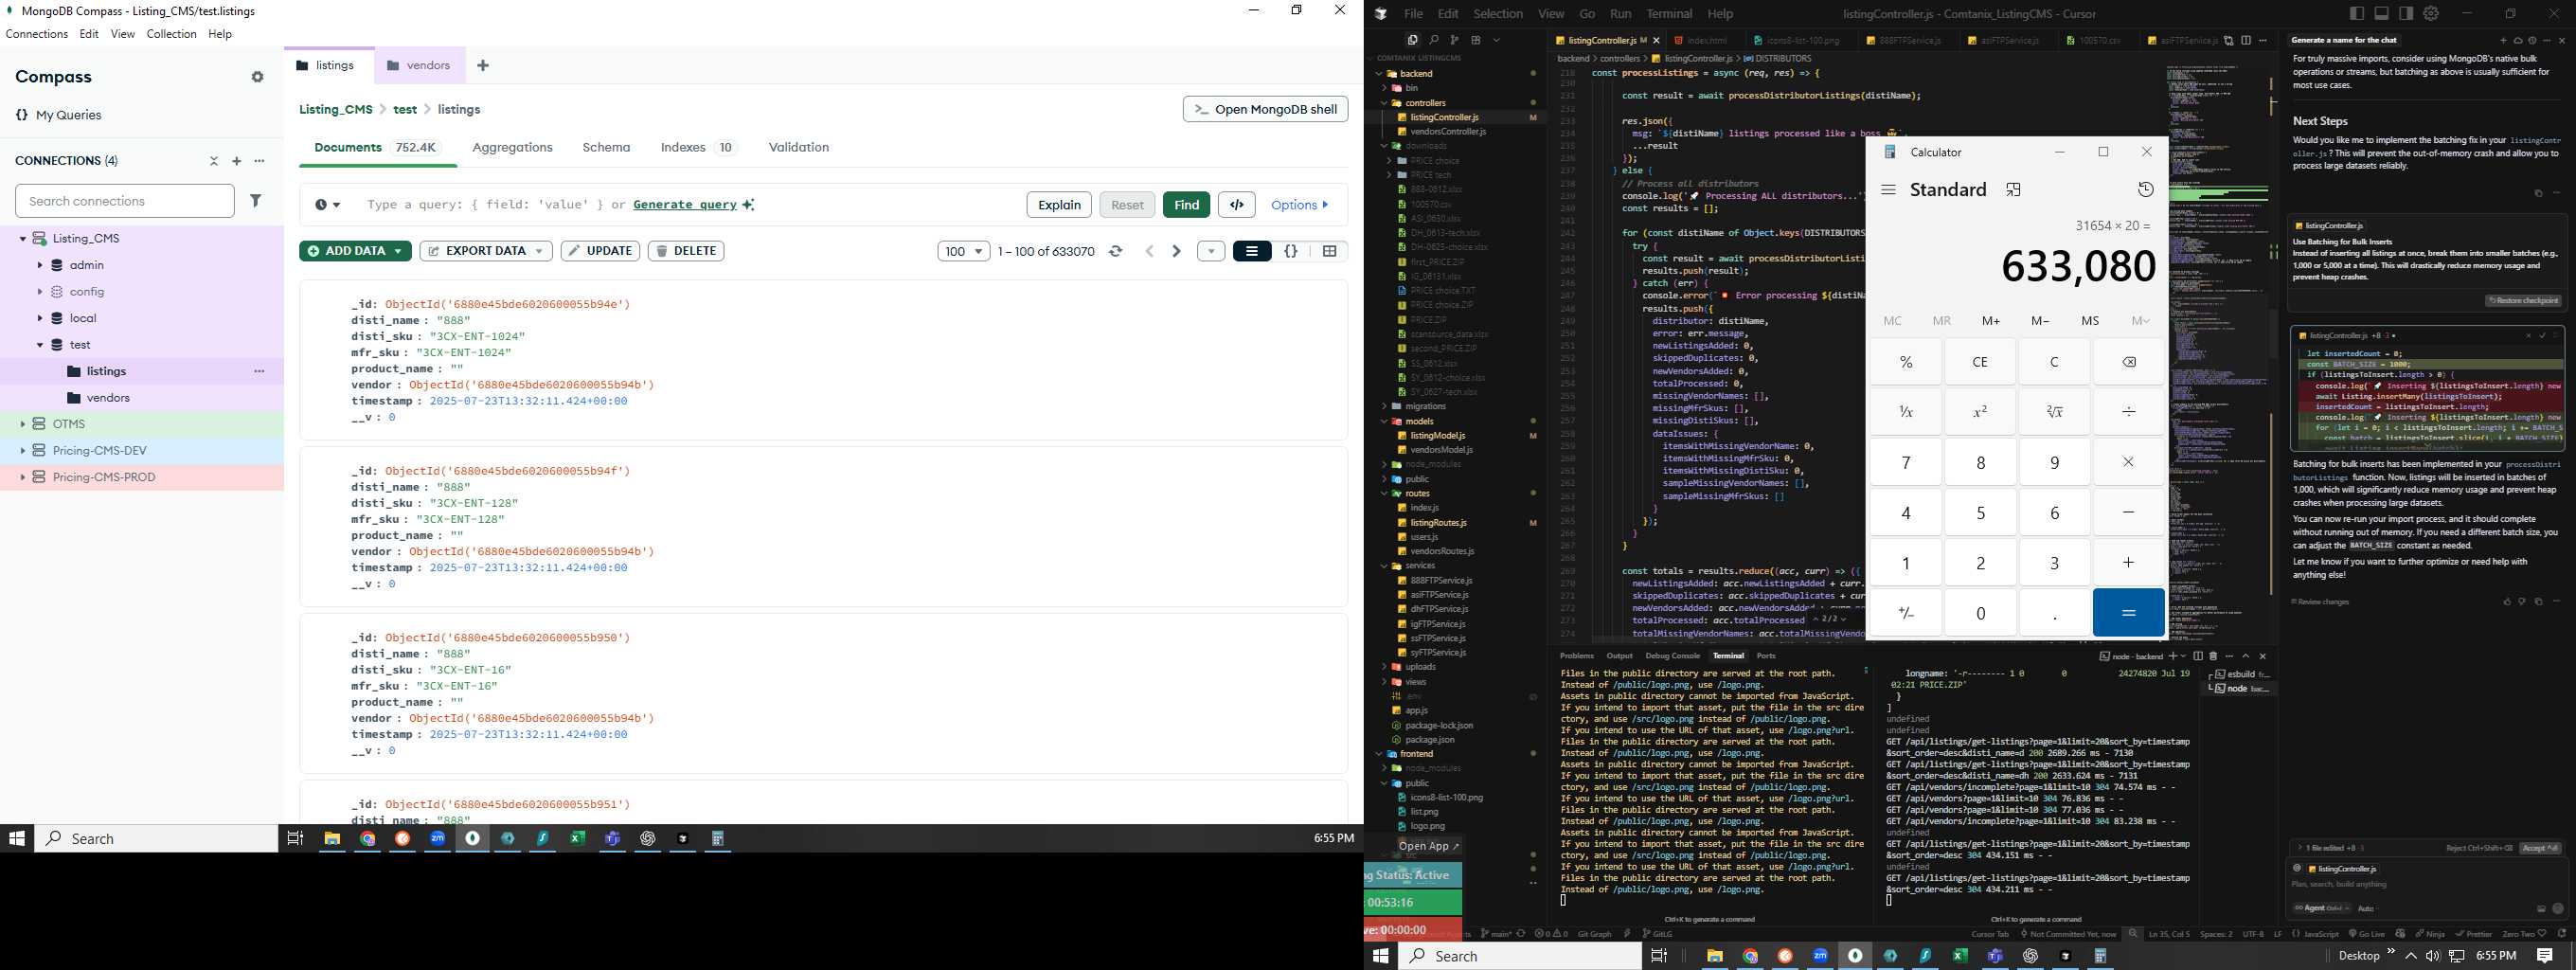The image size is (2576, 970).
Task: Switch to the vendors tab in Compass
Action: coord(419,66)
